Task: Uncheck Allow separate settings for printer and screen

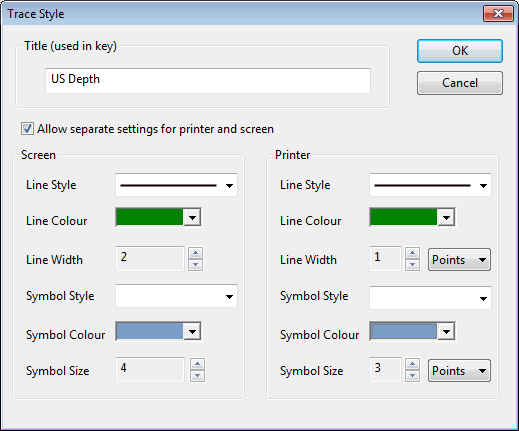Action: coord(27,129)
